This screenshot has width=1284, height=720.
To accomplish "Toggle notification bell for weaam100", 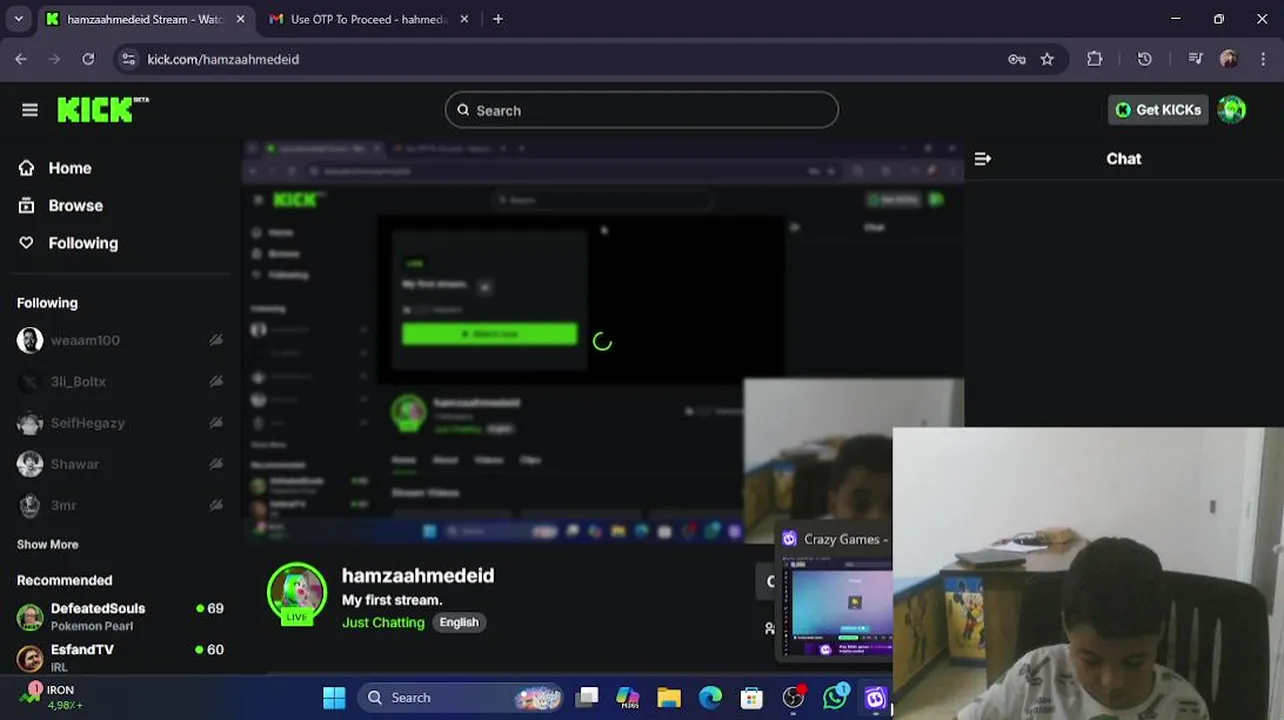I will [x=215, y=340].
